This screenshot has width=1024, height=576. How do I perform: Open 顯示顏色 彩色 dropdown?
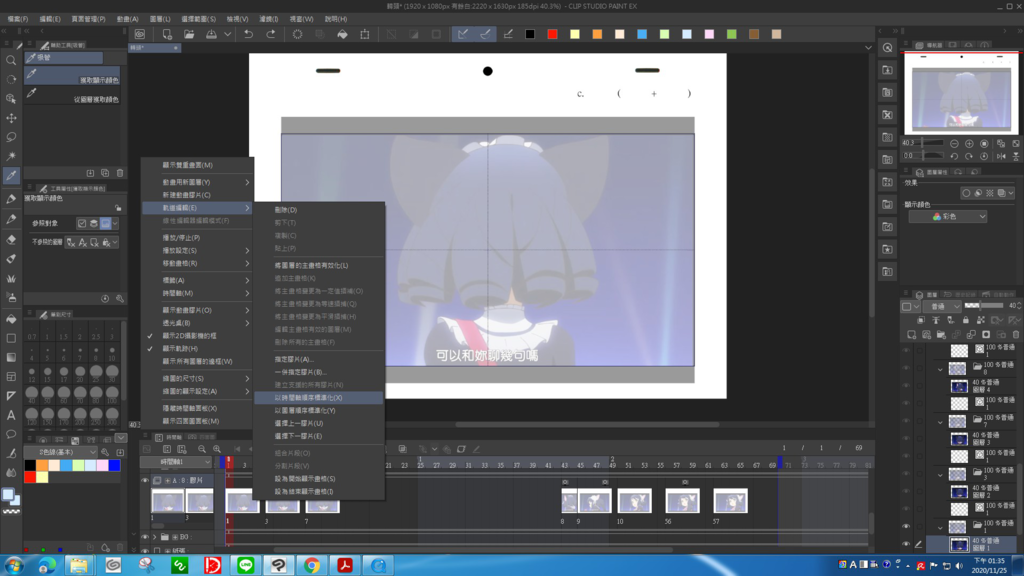[x=948, y=216]
